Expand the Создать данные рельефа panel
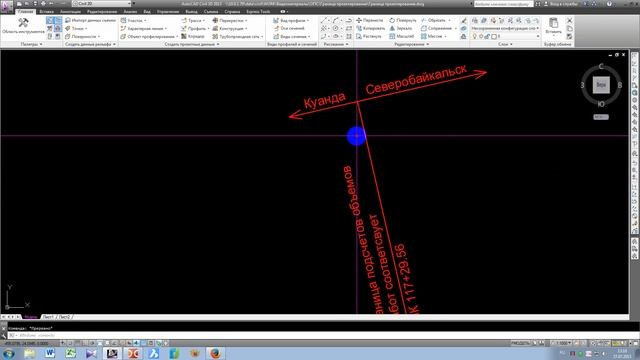The height and width of the screenshot is (360, 640). tap(90, 44)
